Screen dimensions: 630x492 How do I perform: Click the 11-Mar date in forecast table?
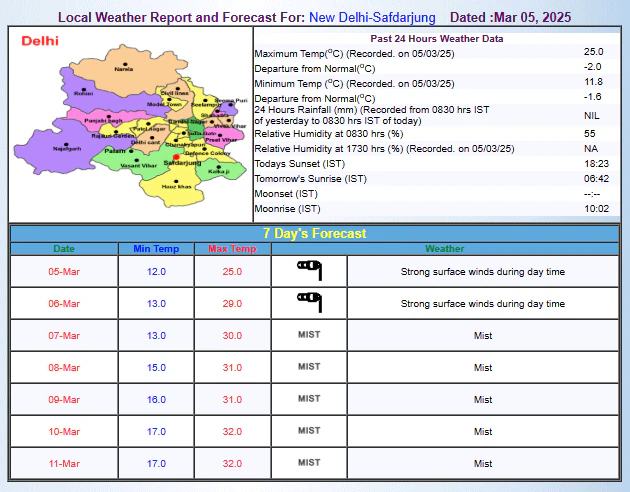(63, 463)
